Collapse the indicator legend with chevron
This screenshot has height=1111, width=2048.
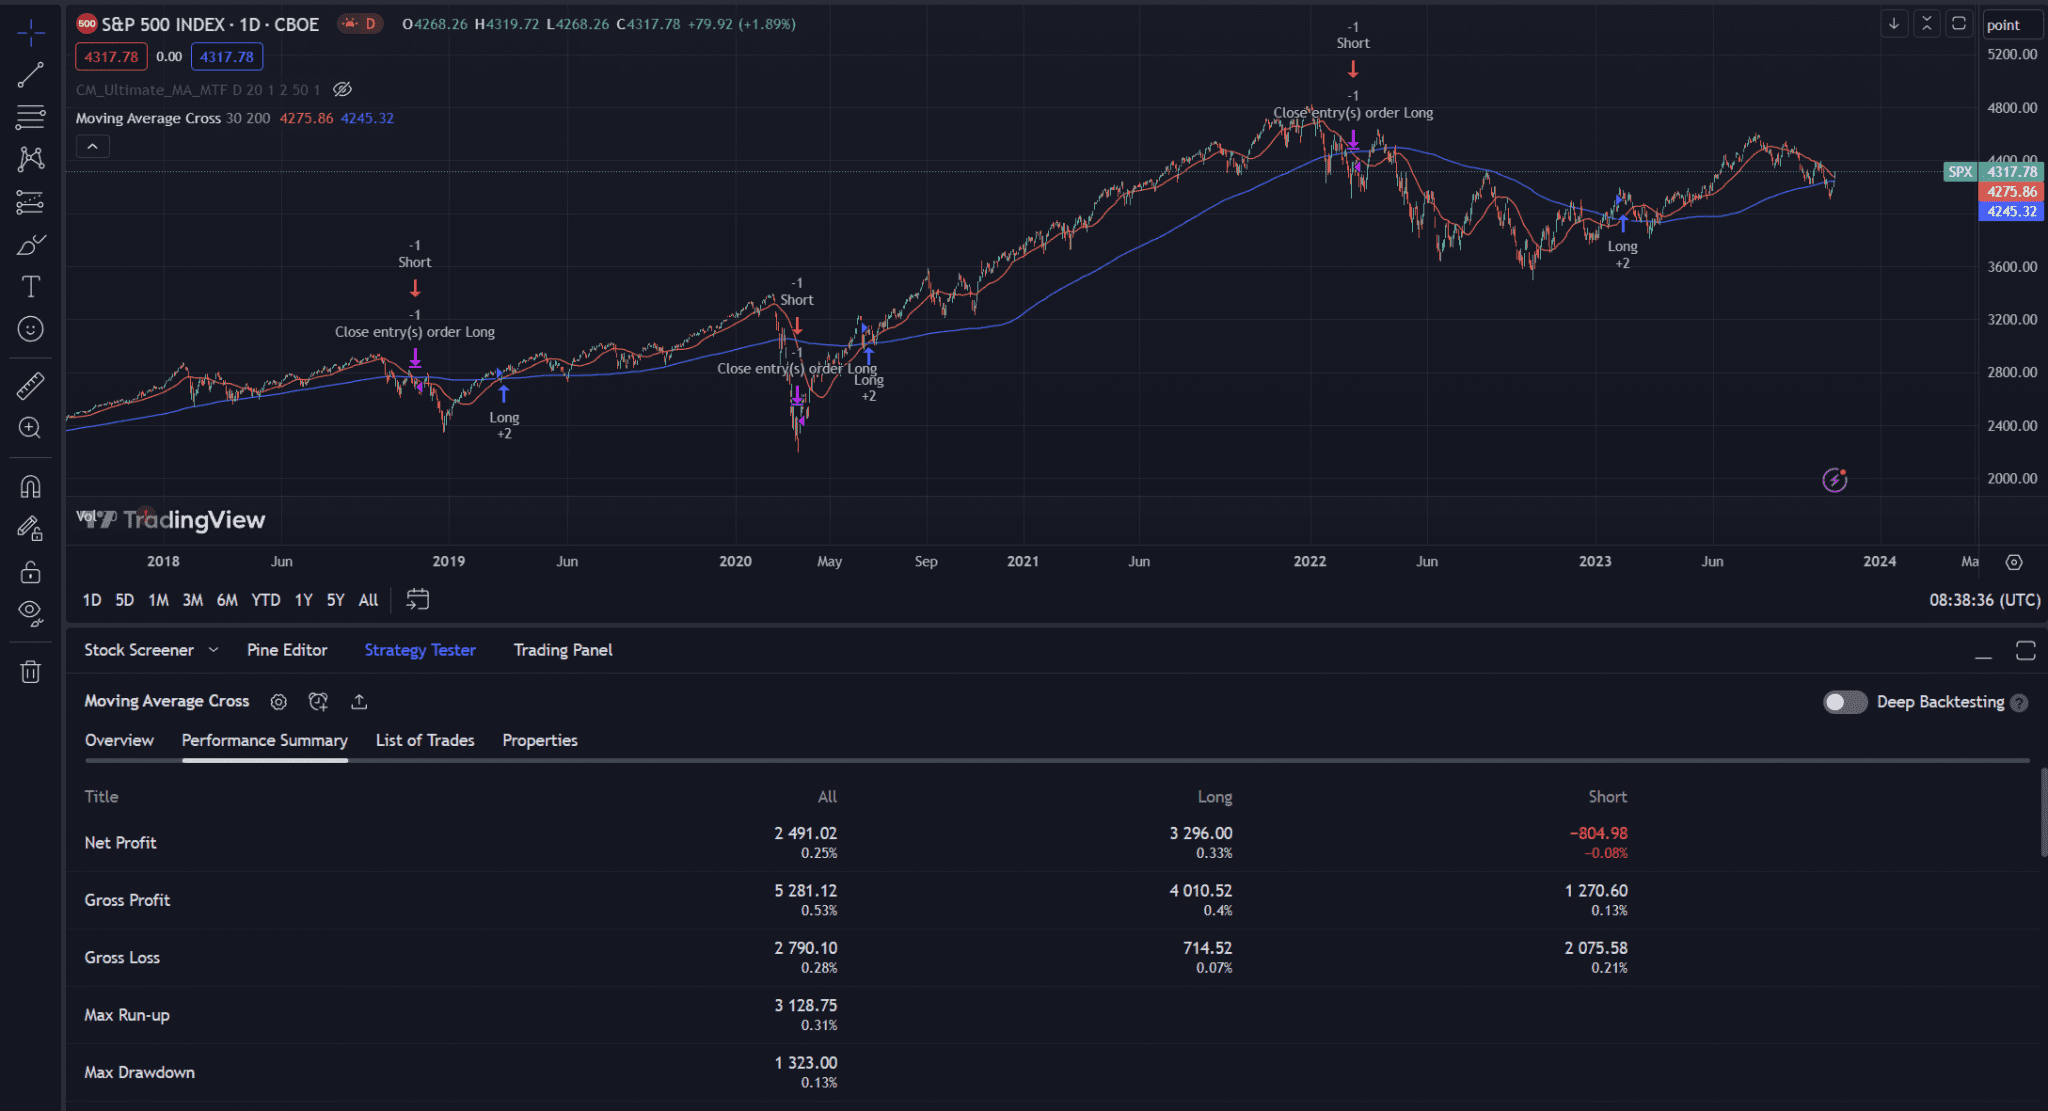point(92,145)
